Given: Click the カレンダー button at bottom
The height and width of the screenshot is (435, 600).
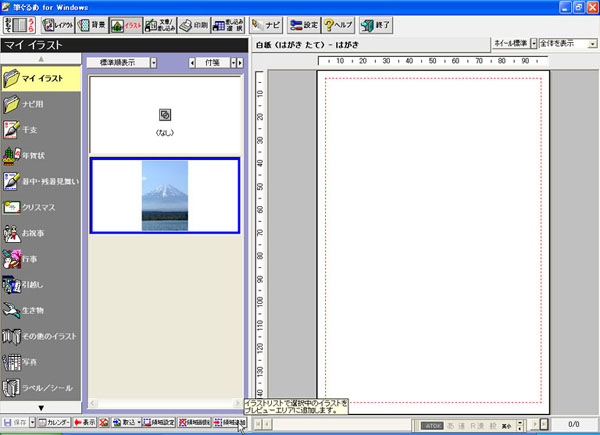Looking at the screenshot, I should click(57, 423).
